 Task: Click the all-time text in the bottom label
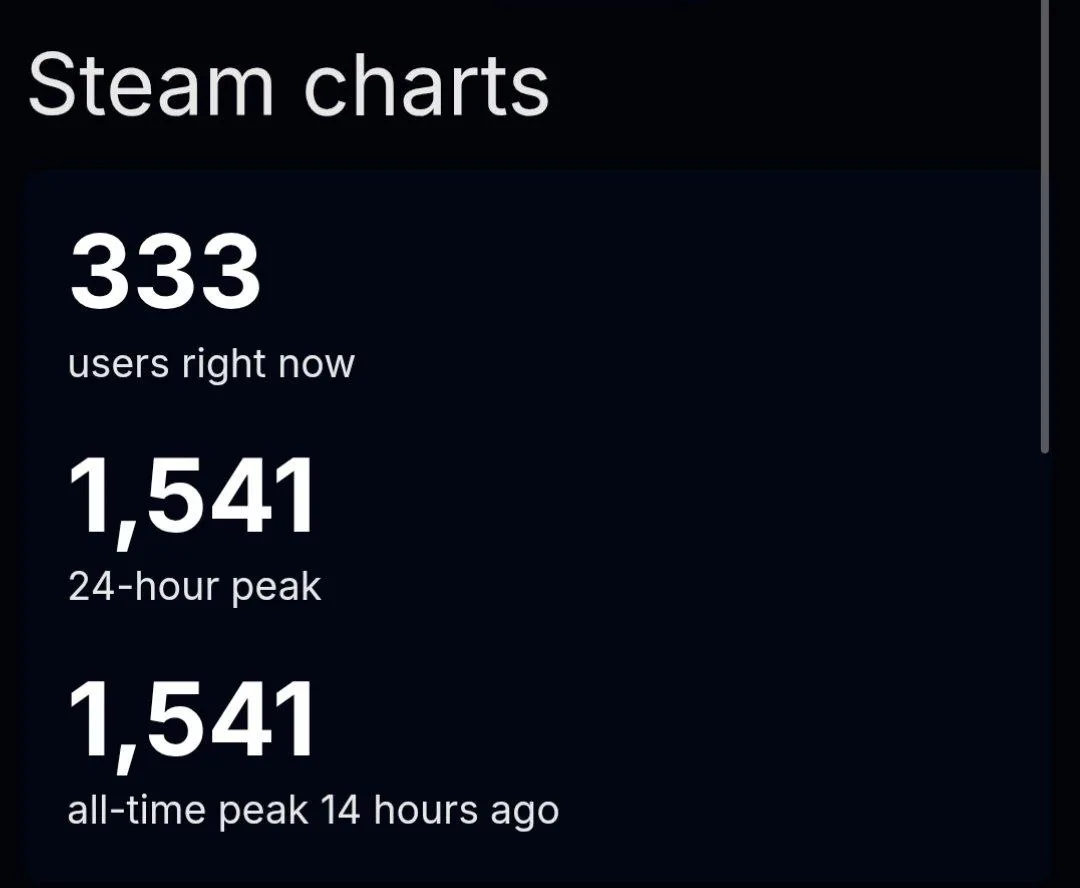[x=136, y=810]
